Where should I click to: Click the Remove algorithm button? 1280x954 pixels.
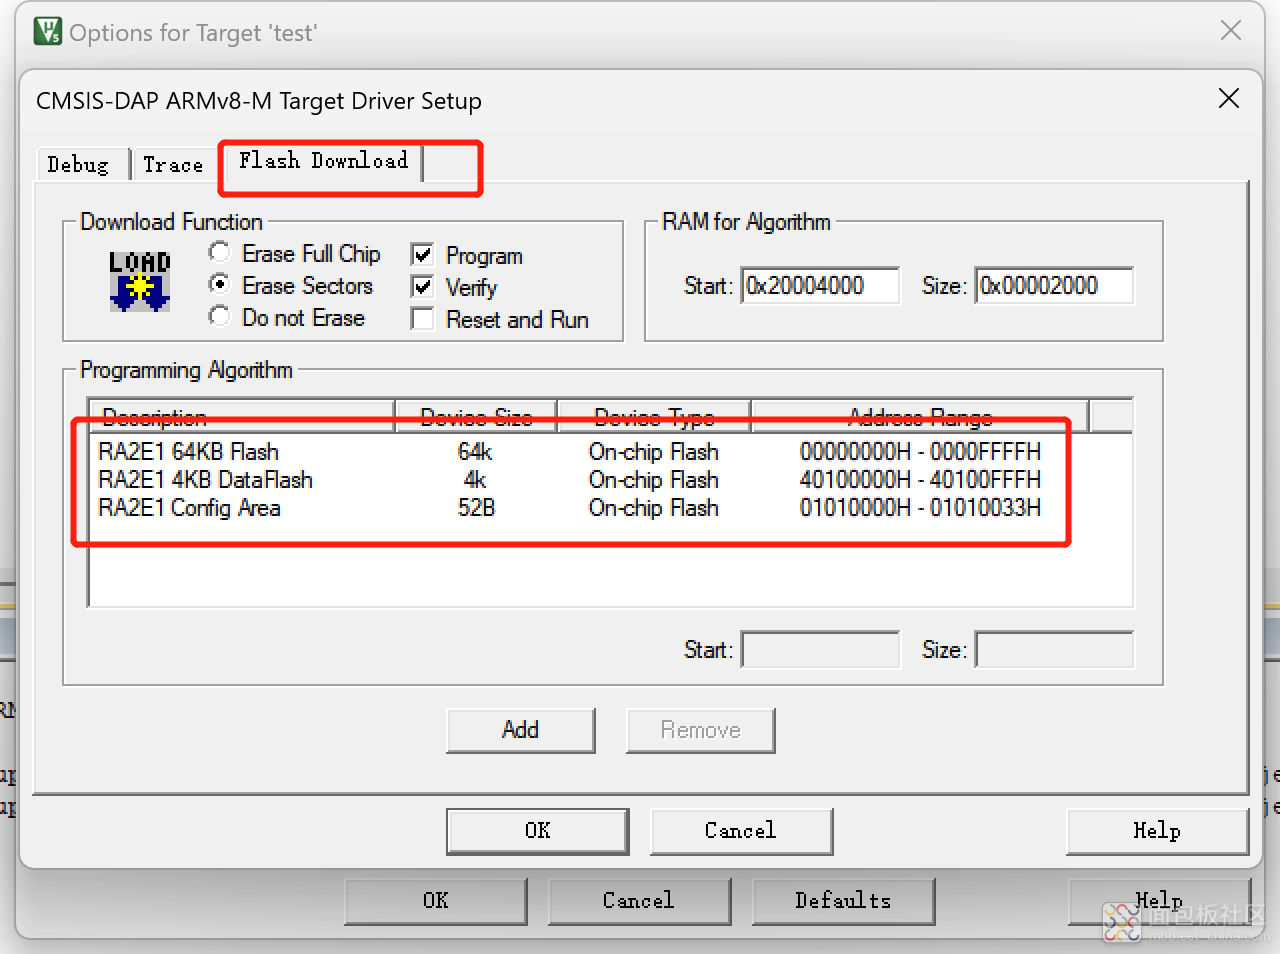point(701,730)
